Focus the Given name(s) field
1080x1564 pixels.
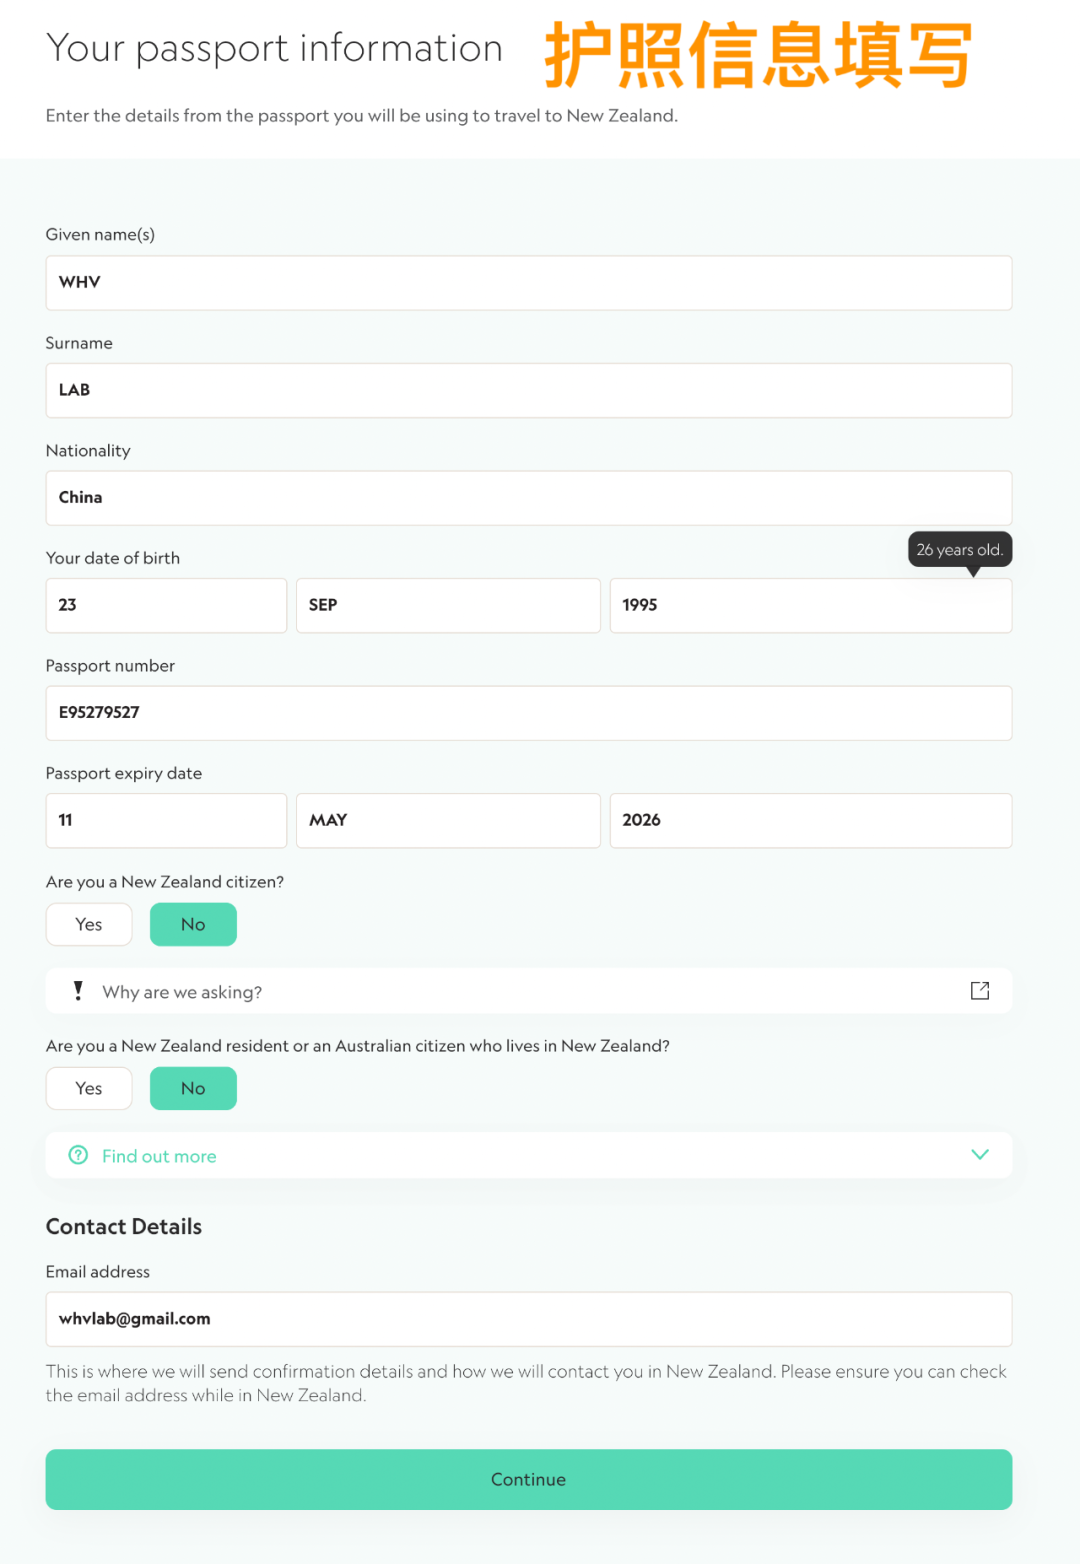[528, 283]
